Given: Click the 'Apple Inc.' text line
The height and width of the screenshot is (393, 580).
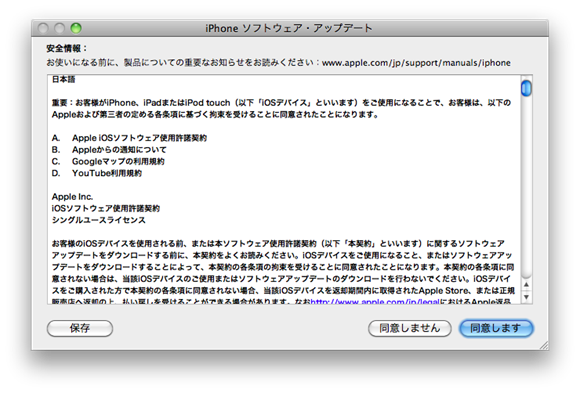Looking at the screenshot, I should 72,196.
